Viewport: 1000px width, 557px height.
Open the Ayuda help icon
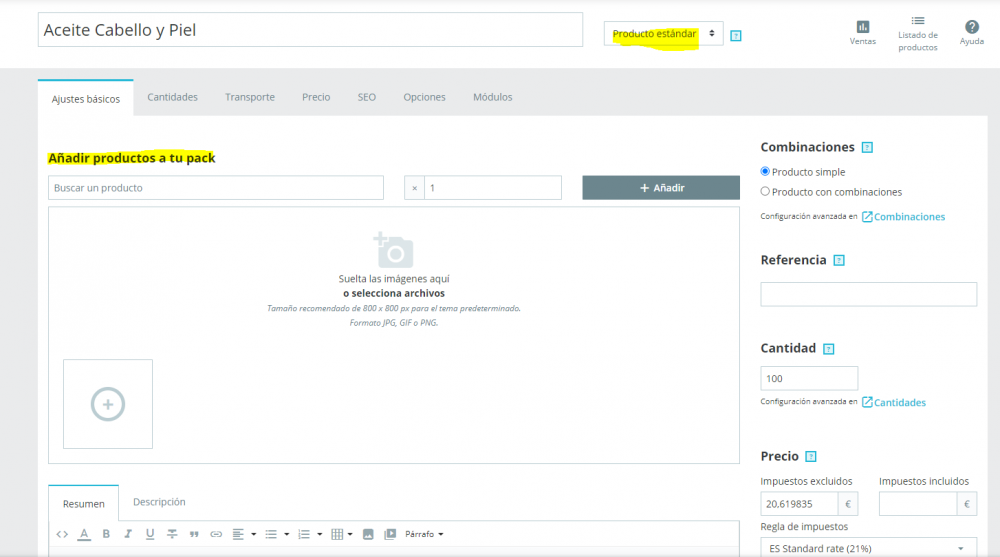[x=971, y=27]
